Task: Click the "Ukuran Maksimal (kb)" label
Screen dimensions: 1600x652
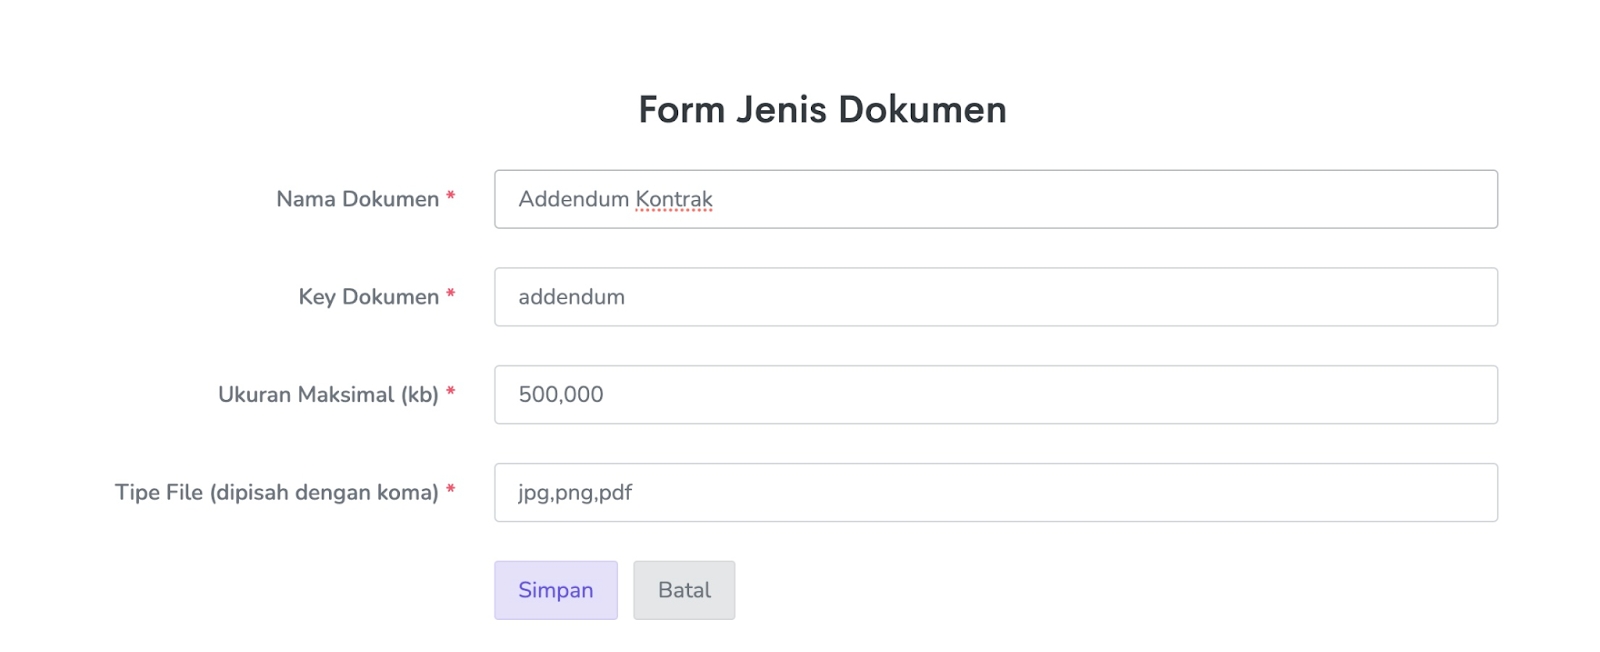Action: [328, 395]
